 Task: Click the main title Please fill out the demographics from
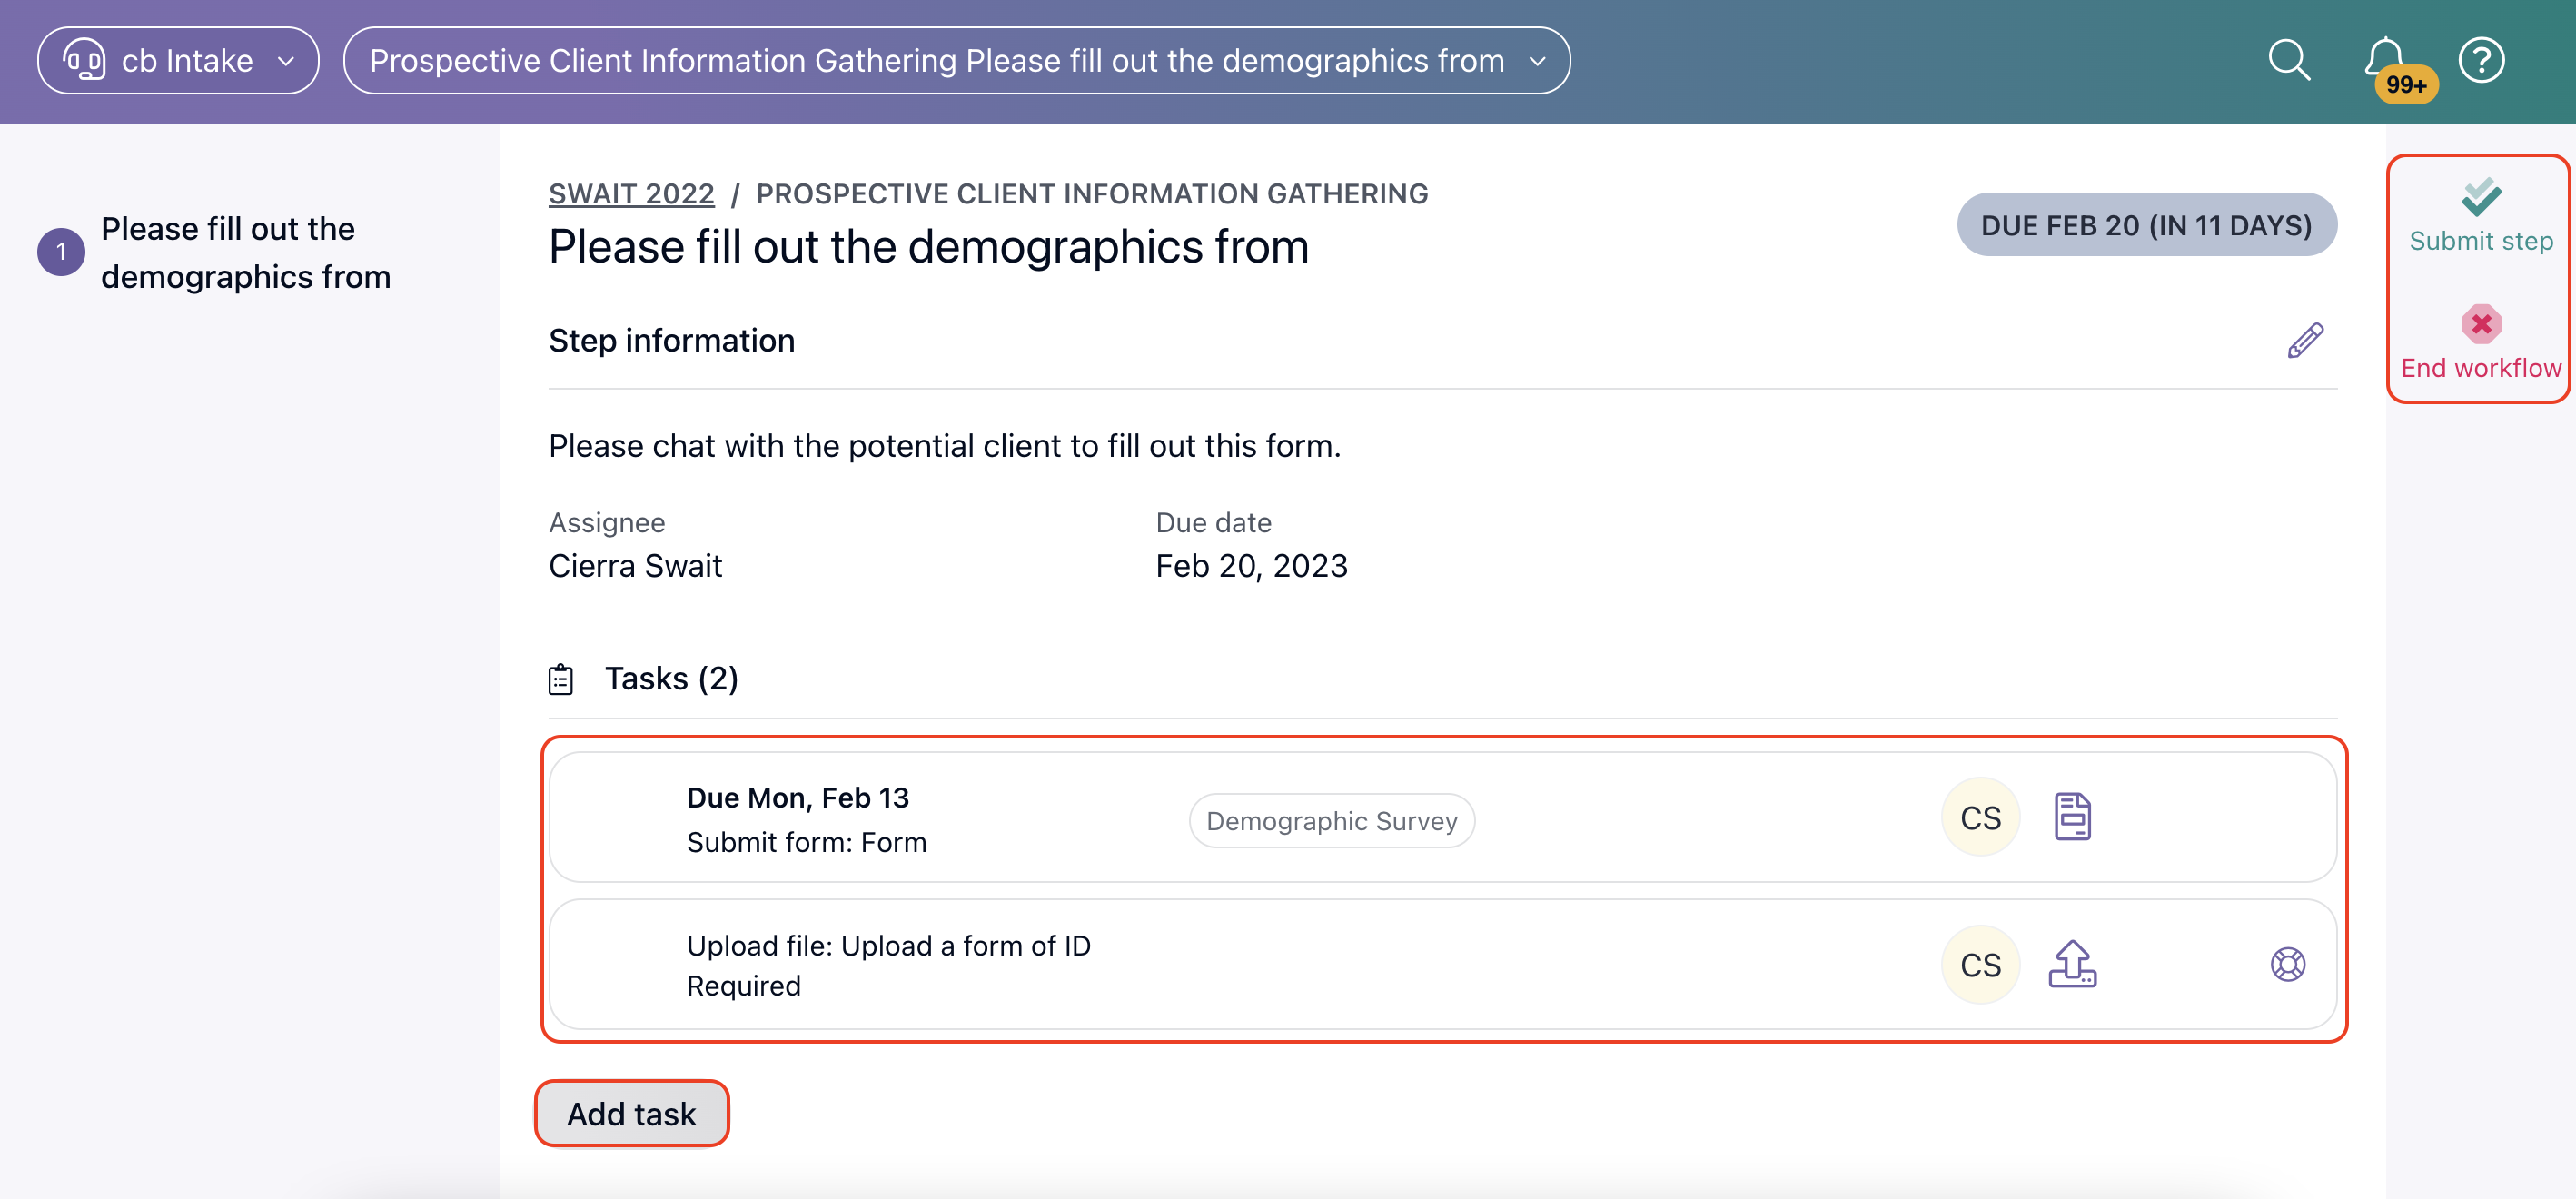(929, 247)
